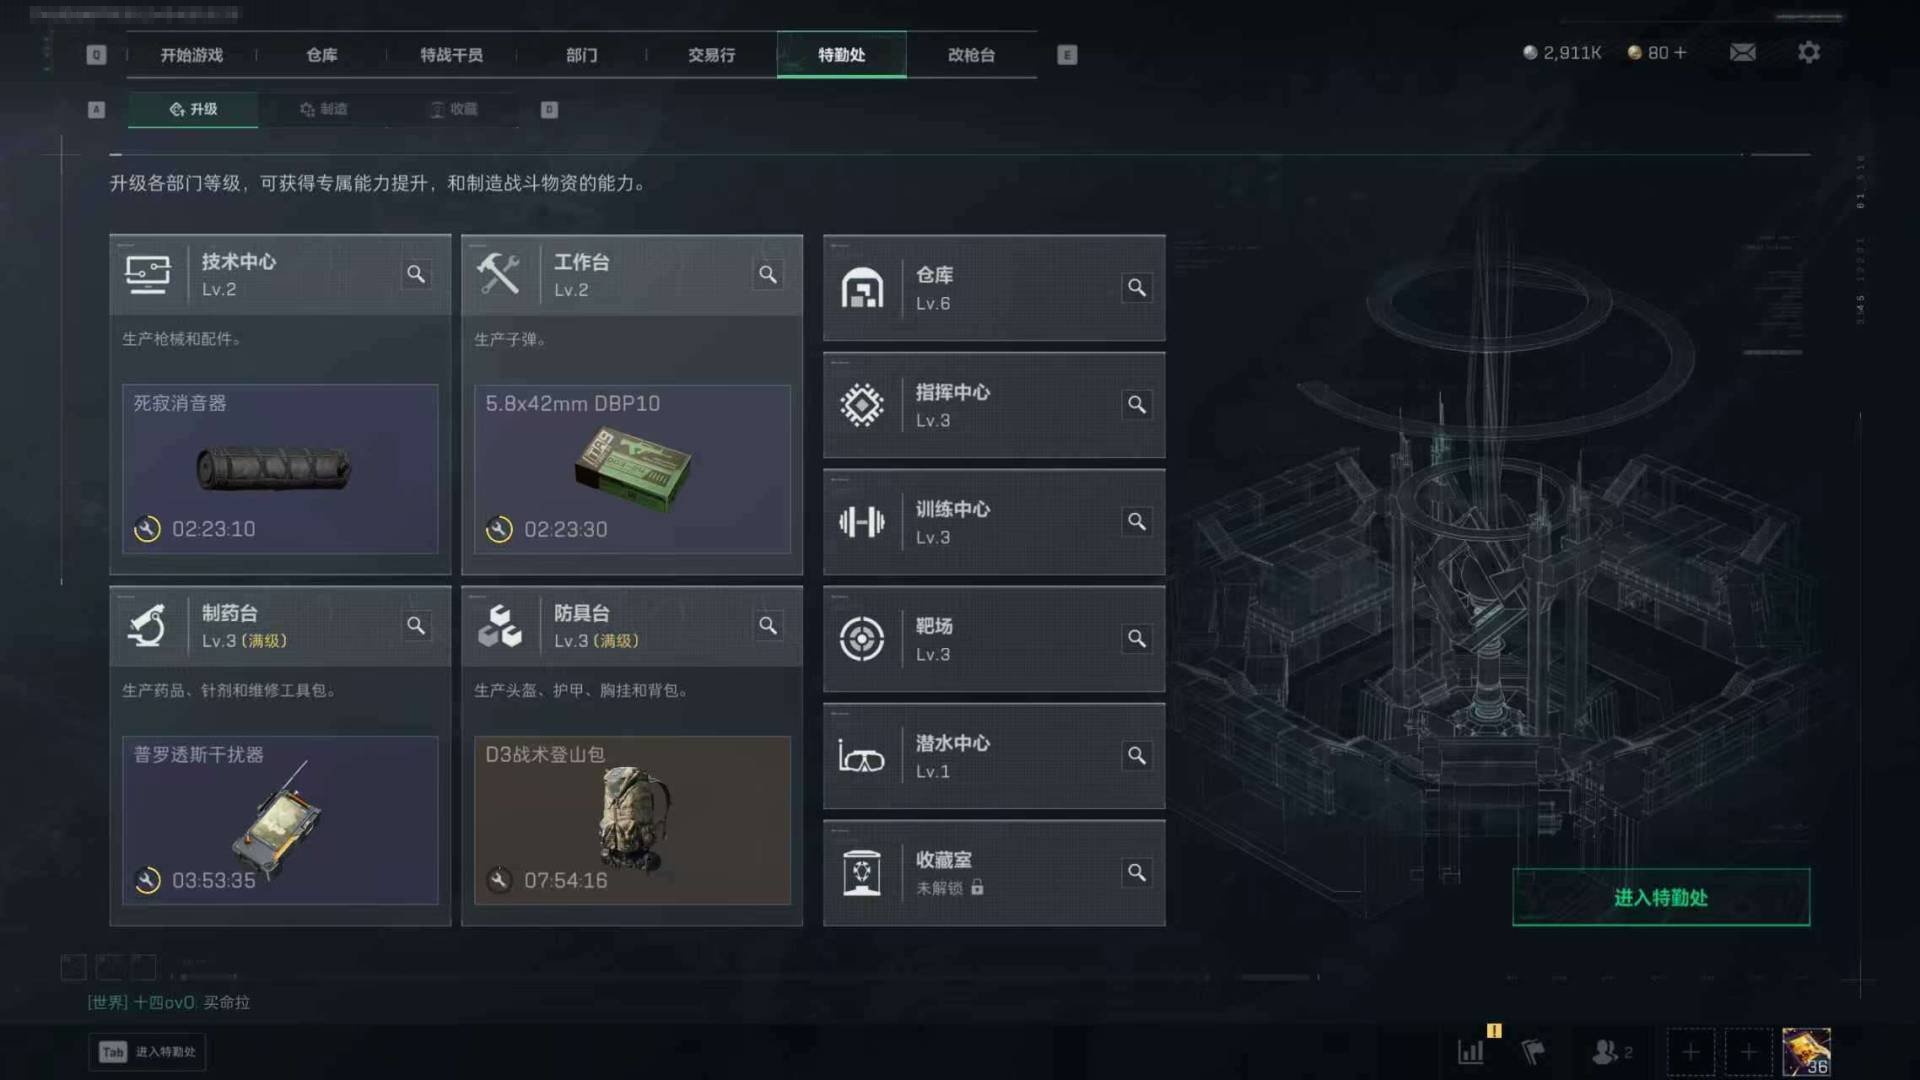
Task: Open the settings gear icon
Action: pos(1809,52)
